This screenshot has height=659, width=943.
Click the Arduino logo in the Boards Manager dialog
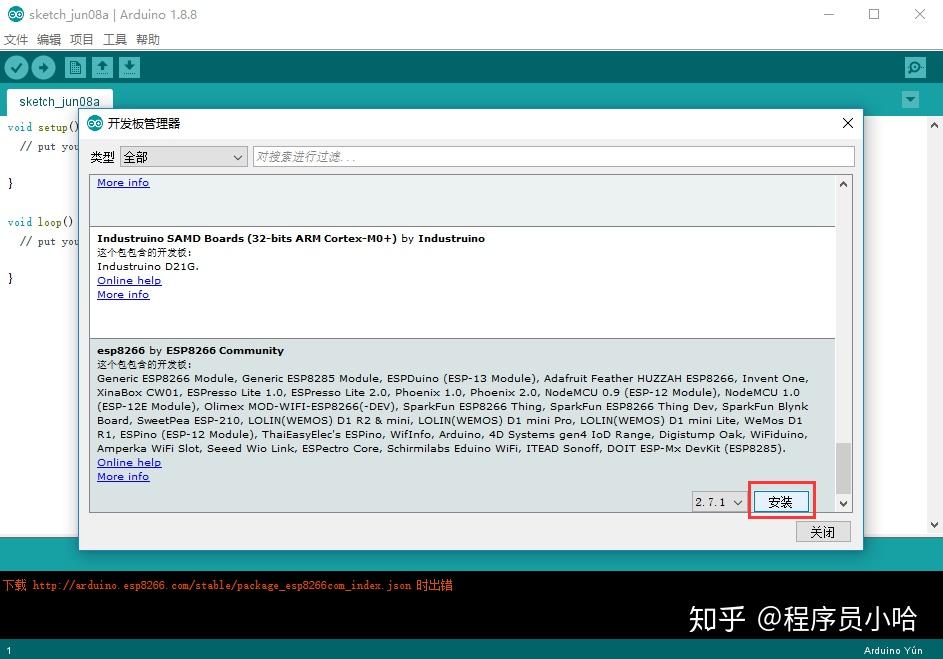pos(94,123)
